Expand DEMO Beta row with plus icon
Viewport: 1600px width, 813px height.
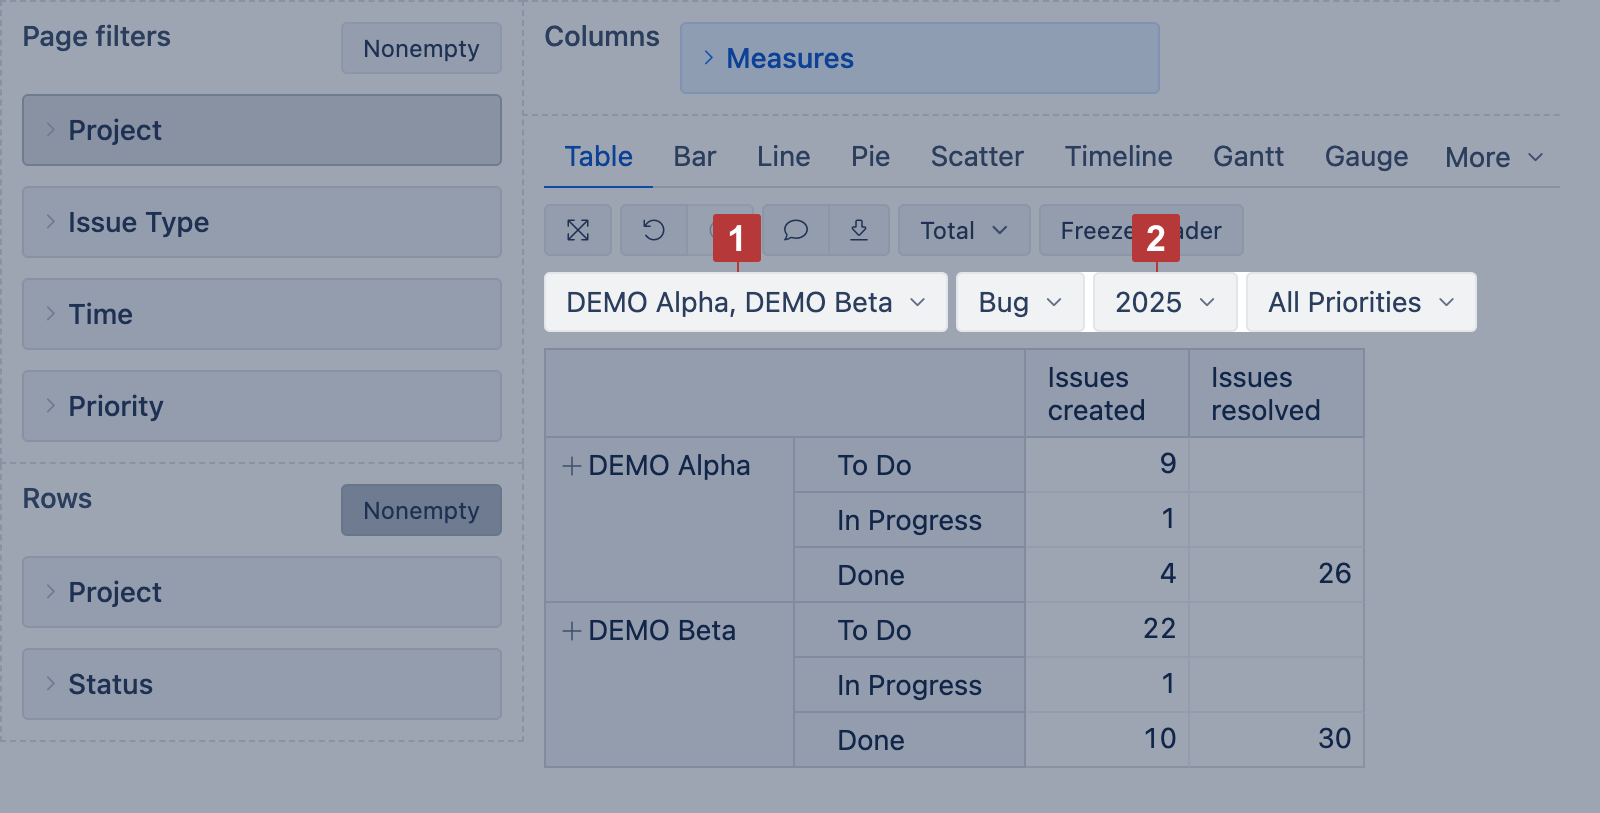click(571, 631)
